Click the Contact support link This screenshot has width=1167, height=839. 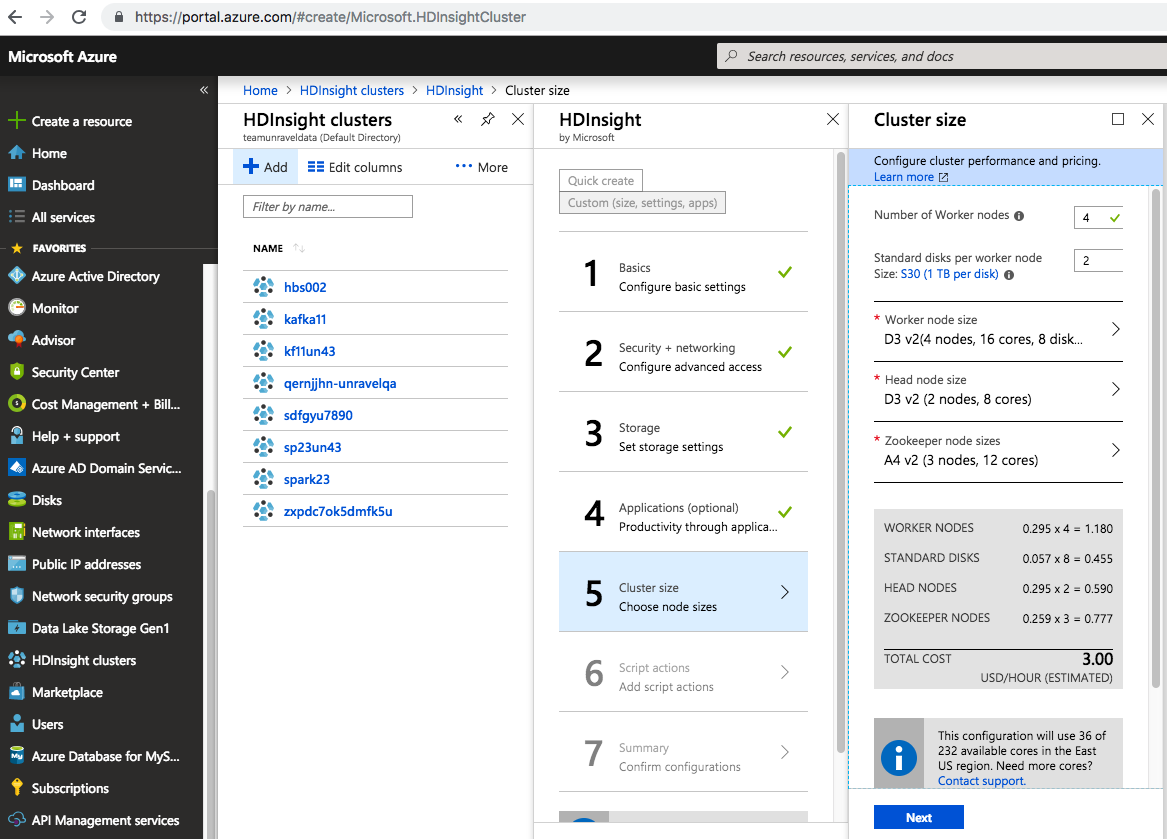[981, 781]
